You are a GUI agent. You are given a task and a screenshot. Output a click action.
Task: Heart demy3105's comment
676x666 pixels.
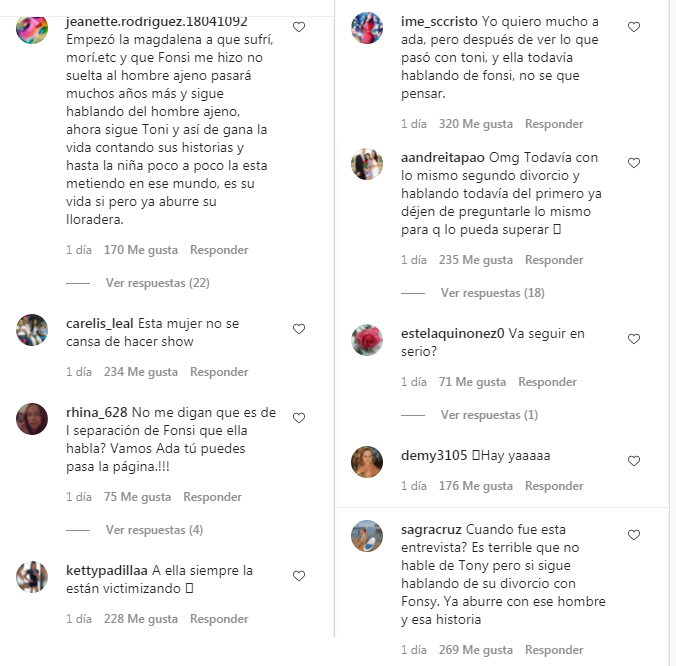click(633, 461)
